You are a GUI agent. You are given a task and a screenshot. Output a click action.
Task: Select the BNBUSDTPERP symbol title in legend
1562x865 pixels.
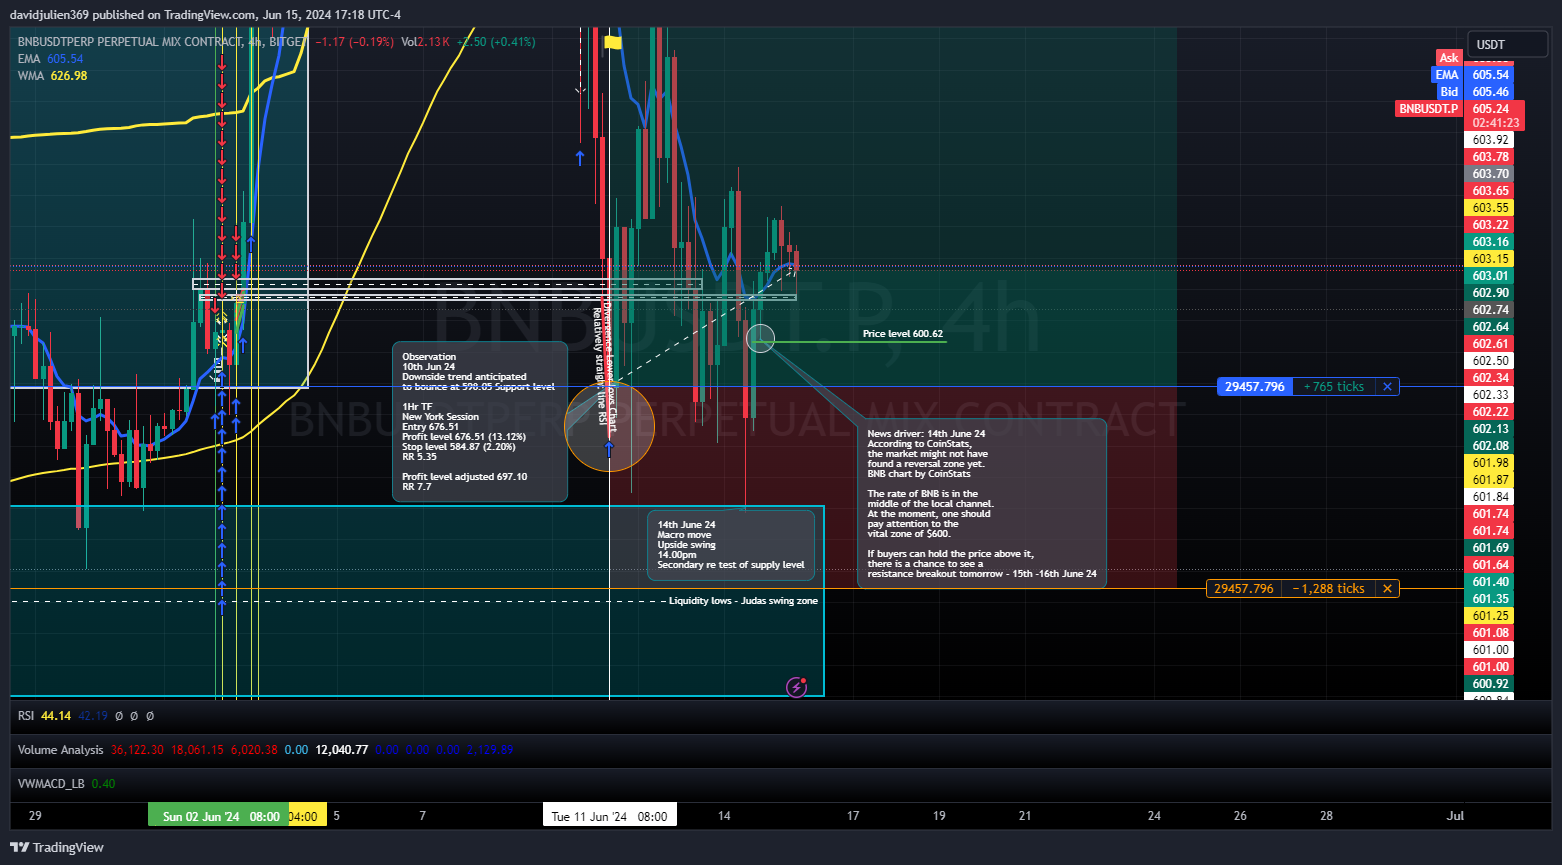click(162, 42)
